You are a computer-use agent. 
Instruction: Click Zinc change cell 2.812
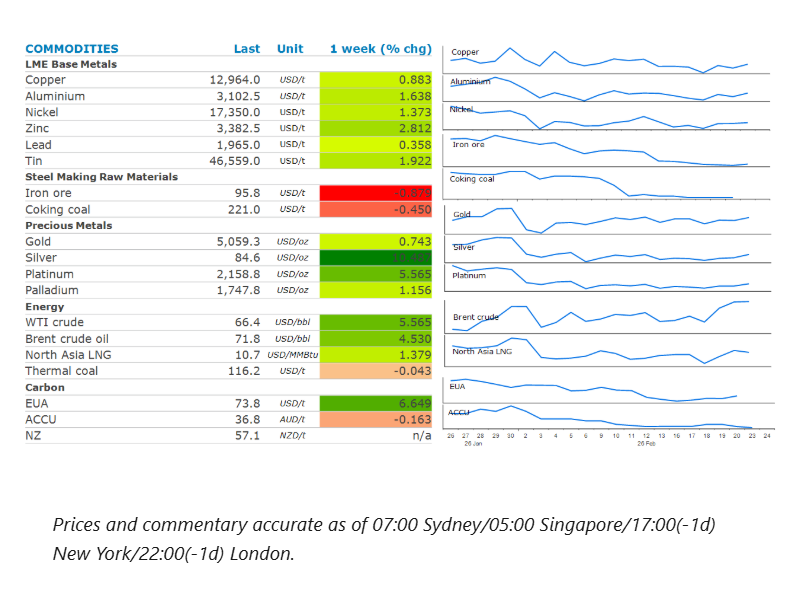click(376, 128)
